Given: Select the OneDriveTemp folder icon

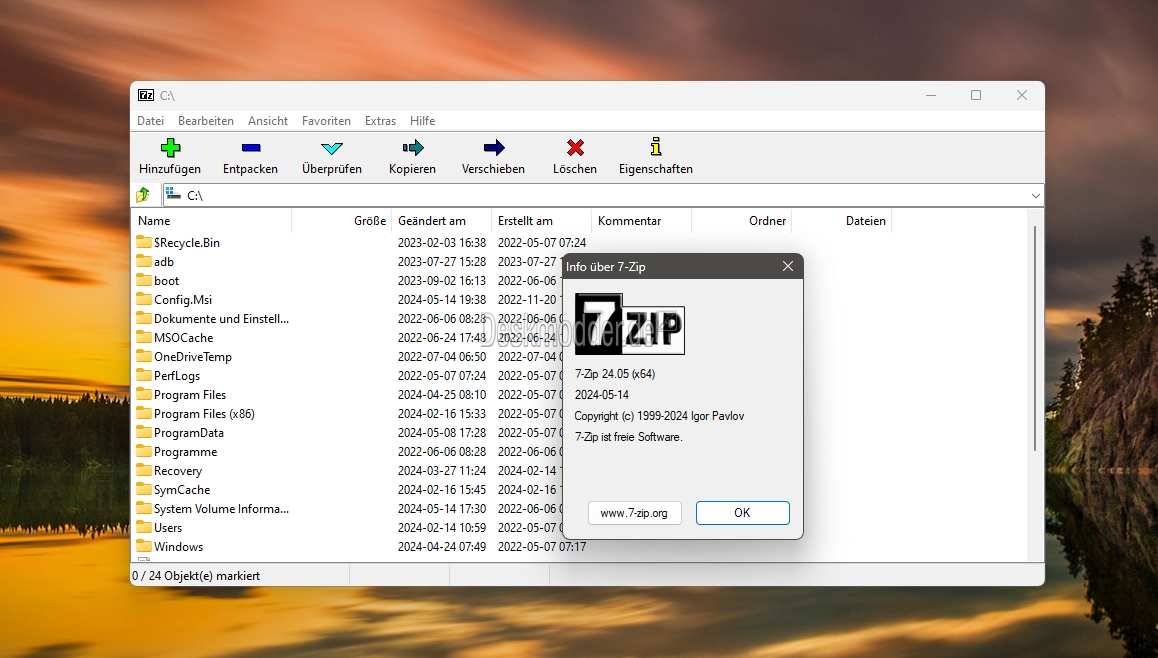Looking at the screenshot, I should tap(144, 356).
